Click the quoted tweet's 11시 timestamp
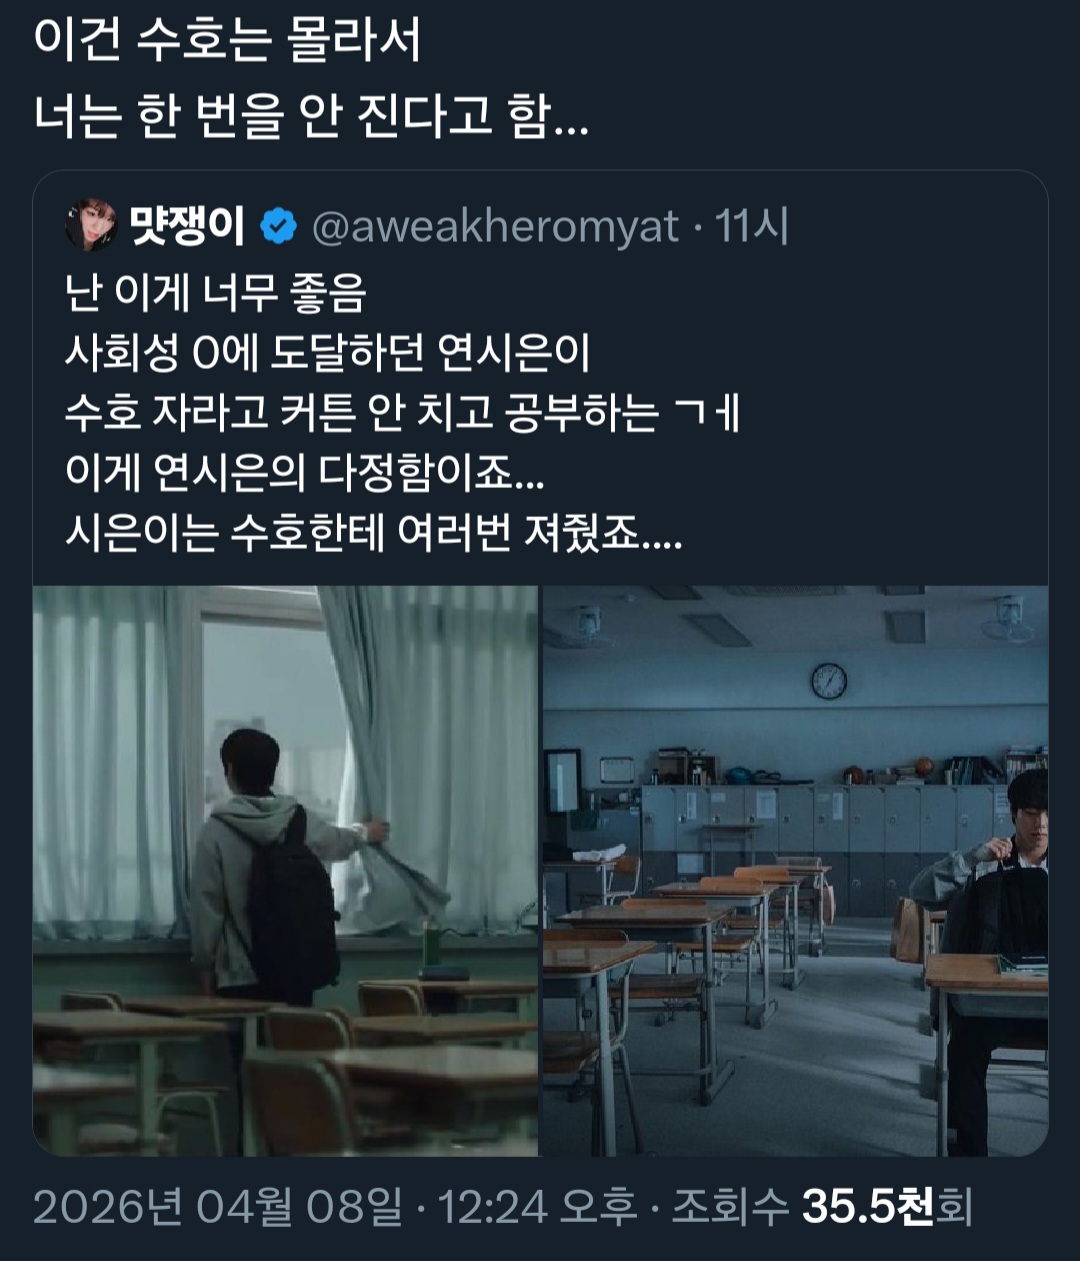This screenshot has width=1080, height=1261. pos(752,227)
